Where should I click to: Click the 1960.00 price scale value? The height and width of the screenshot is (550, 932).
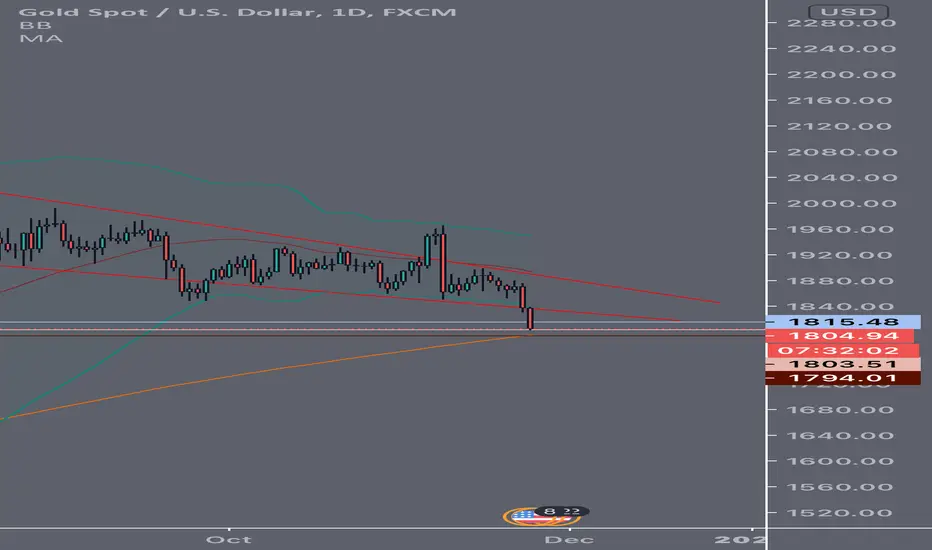tap(841, 230)
